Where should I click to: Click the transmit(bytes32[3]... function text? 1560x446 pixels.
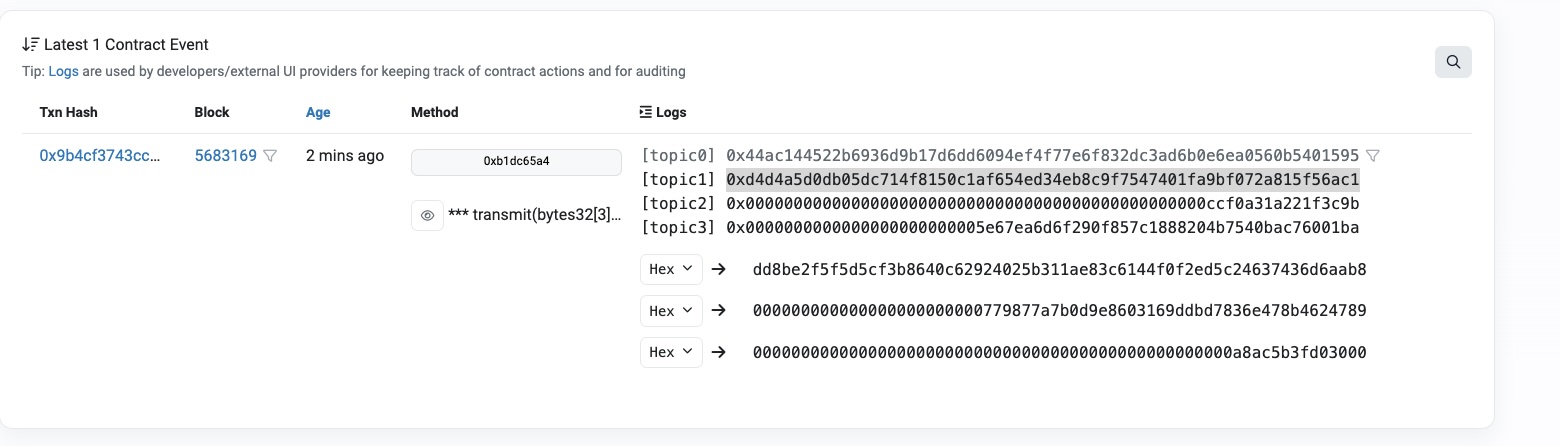click(535, 215)
